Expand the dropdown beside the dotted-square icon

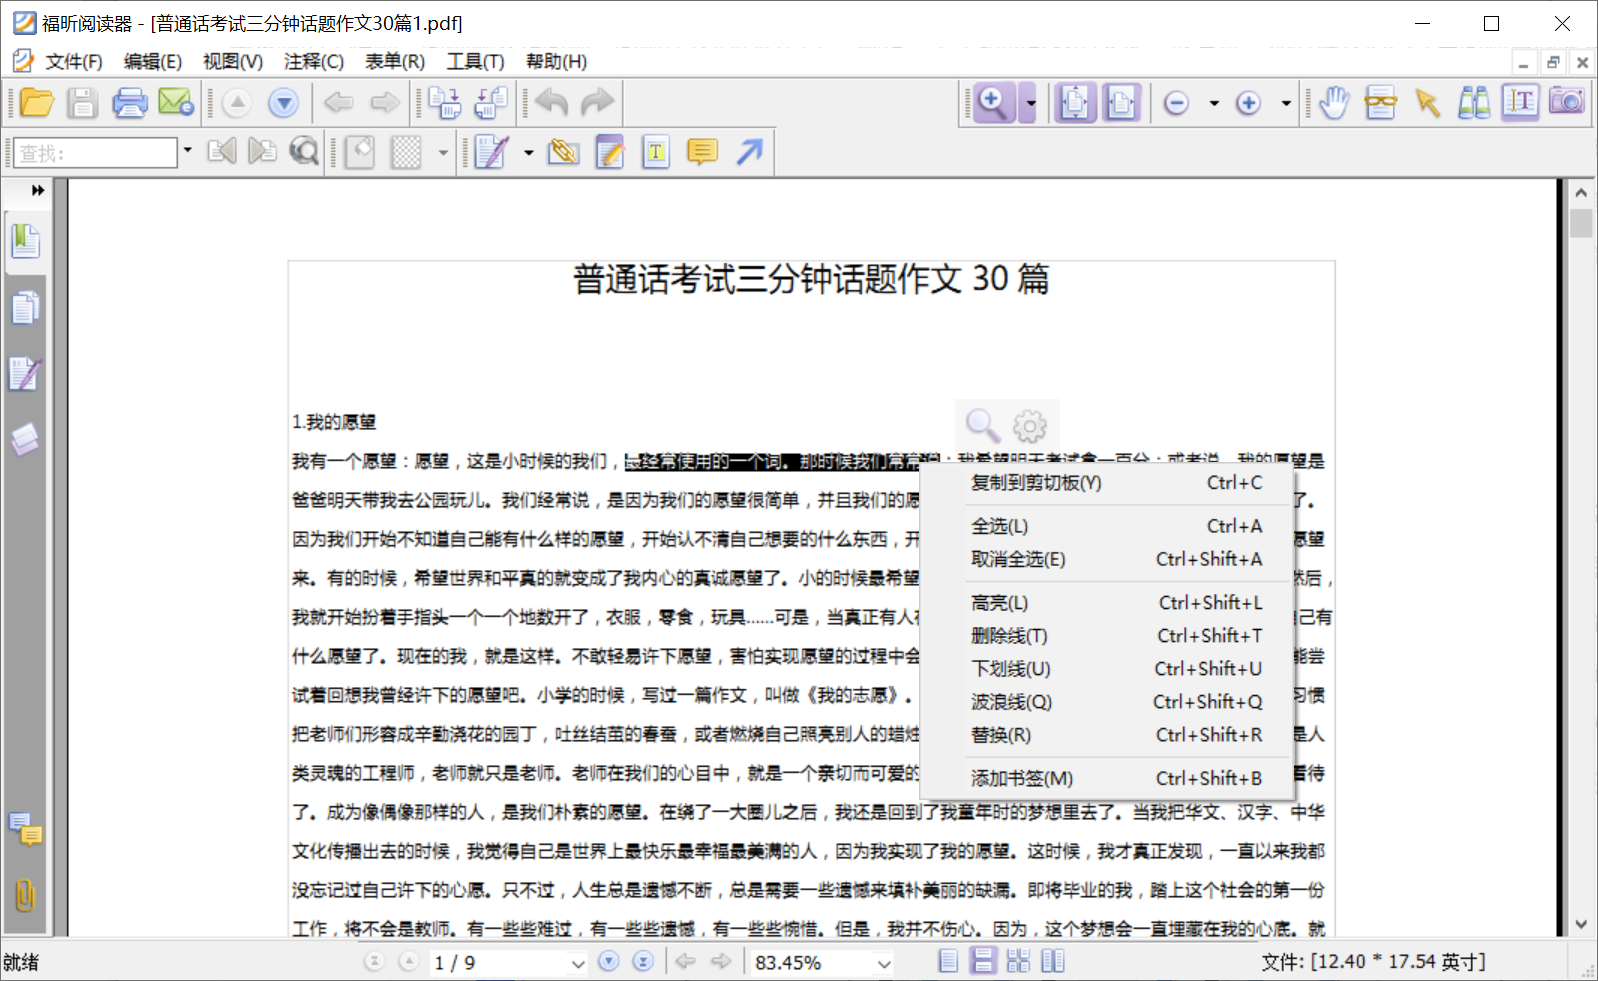click(443, 152)
